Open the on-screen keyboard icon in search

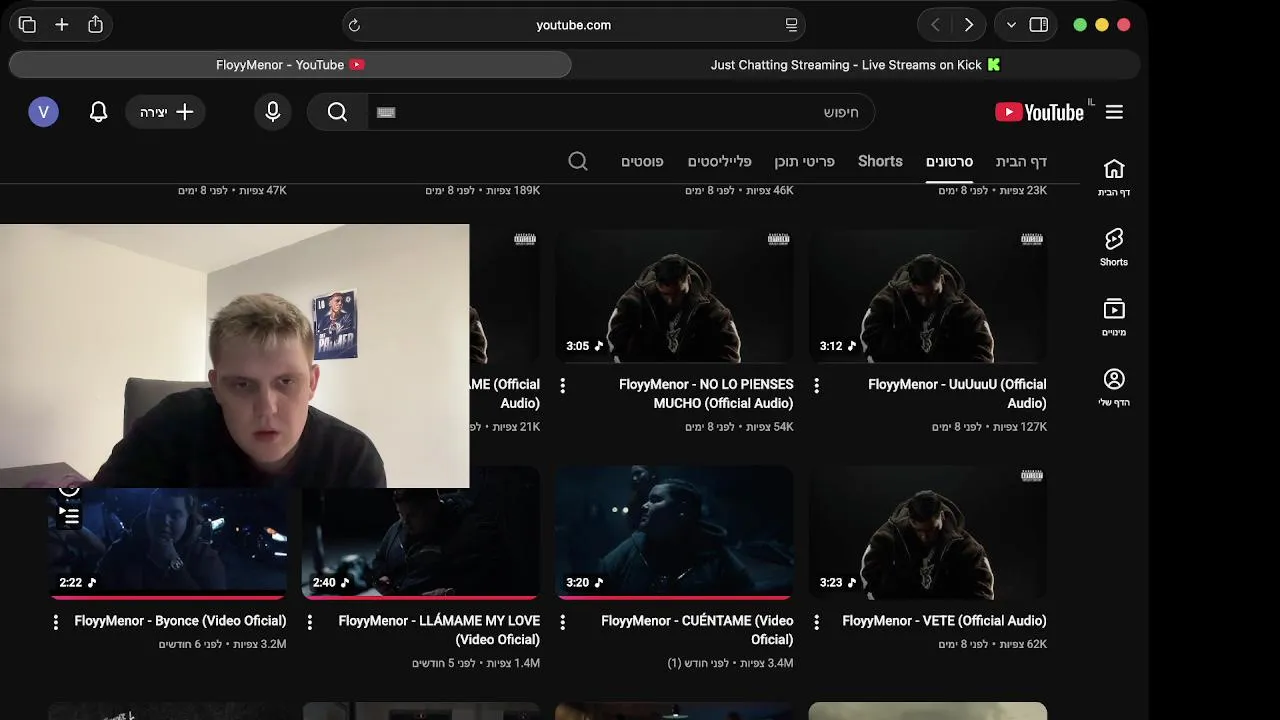386,112
